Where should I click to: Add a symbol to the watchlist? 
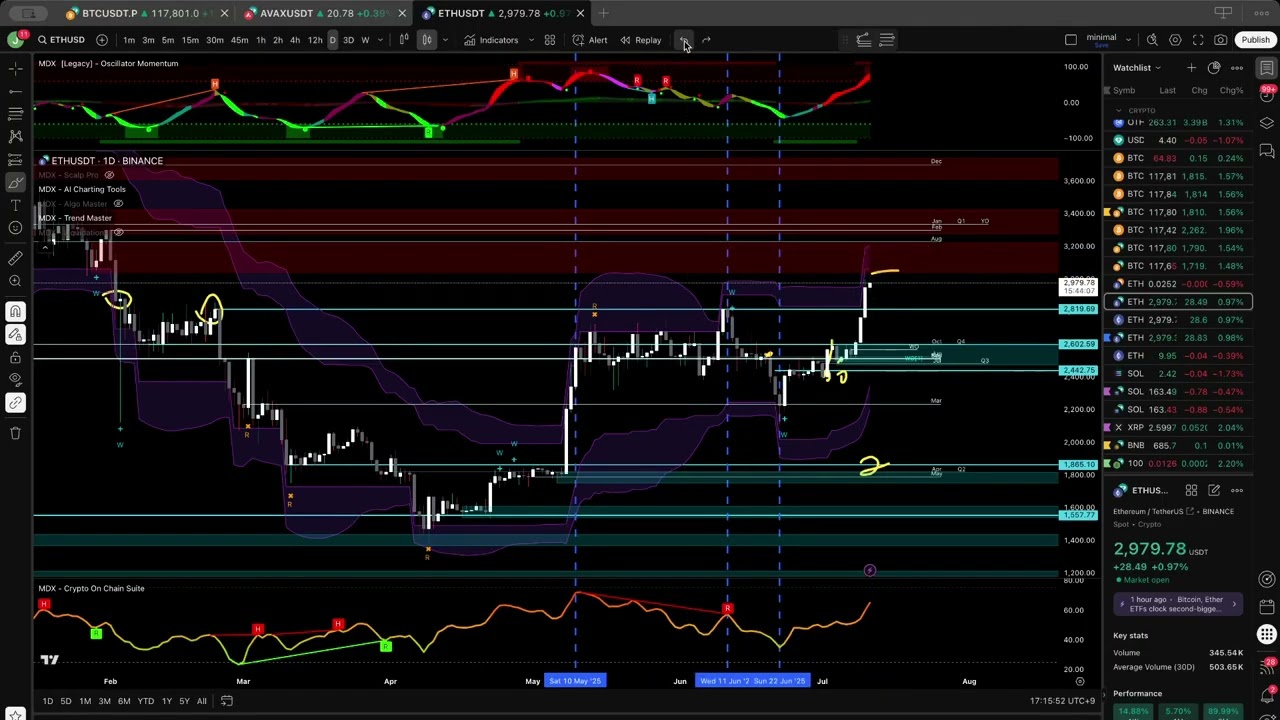pyautogui.click(x=1191, y=68)
